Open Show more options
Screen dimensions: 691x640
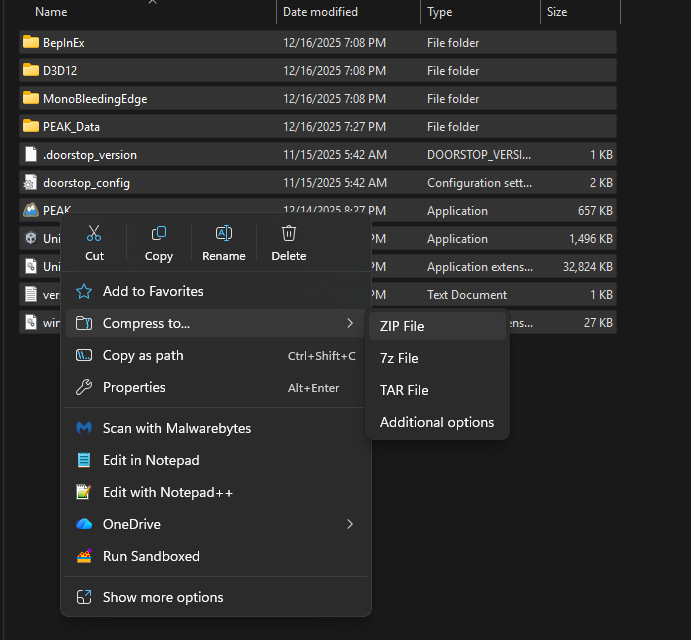[163, 597]
